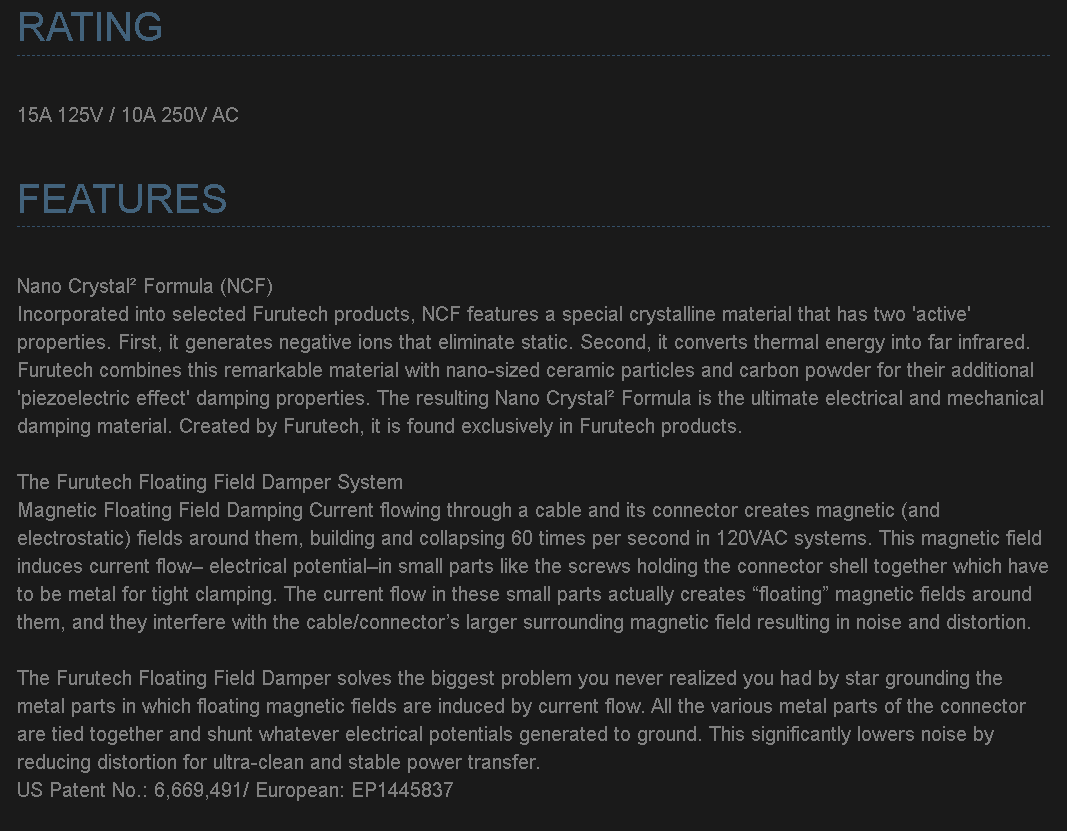
Task: Click the line starting 'reducing distortion for ultra-clean'
Action: pyautogui.click(x=278, y=762)
